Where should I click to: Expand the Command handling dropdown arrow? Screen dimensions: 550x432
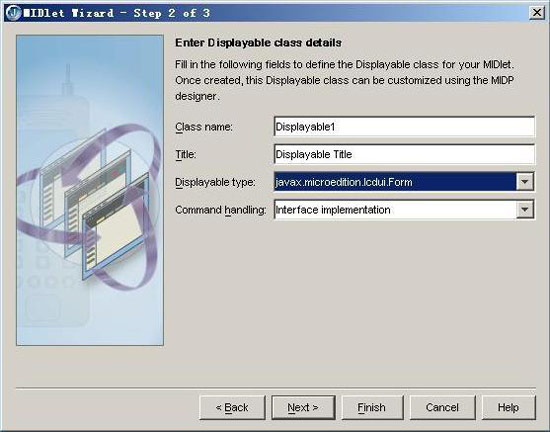point(525,209)
